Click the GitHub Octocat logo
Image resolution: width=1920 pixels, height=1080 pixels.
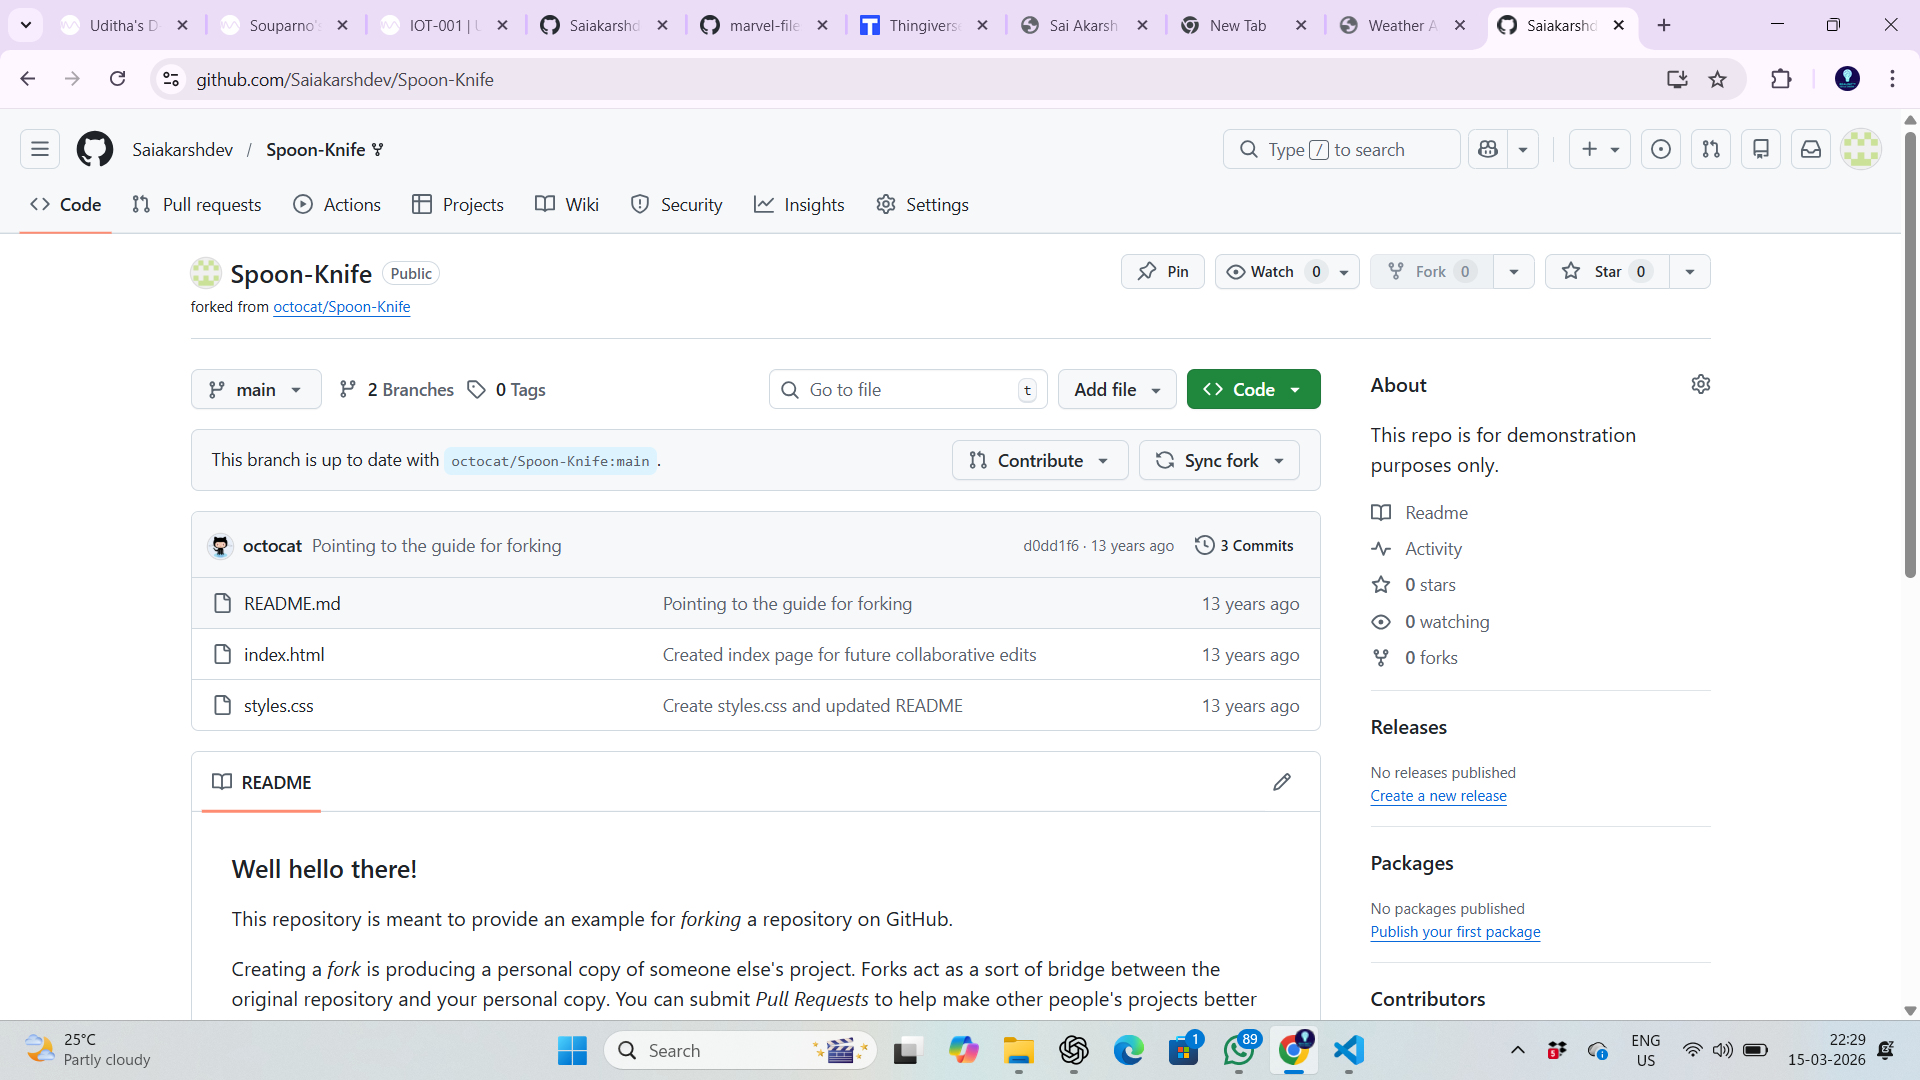click(x=95, y=149)
